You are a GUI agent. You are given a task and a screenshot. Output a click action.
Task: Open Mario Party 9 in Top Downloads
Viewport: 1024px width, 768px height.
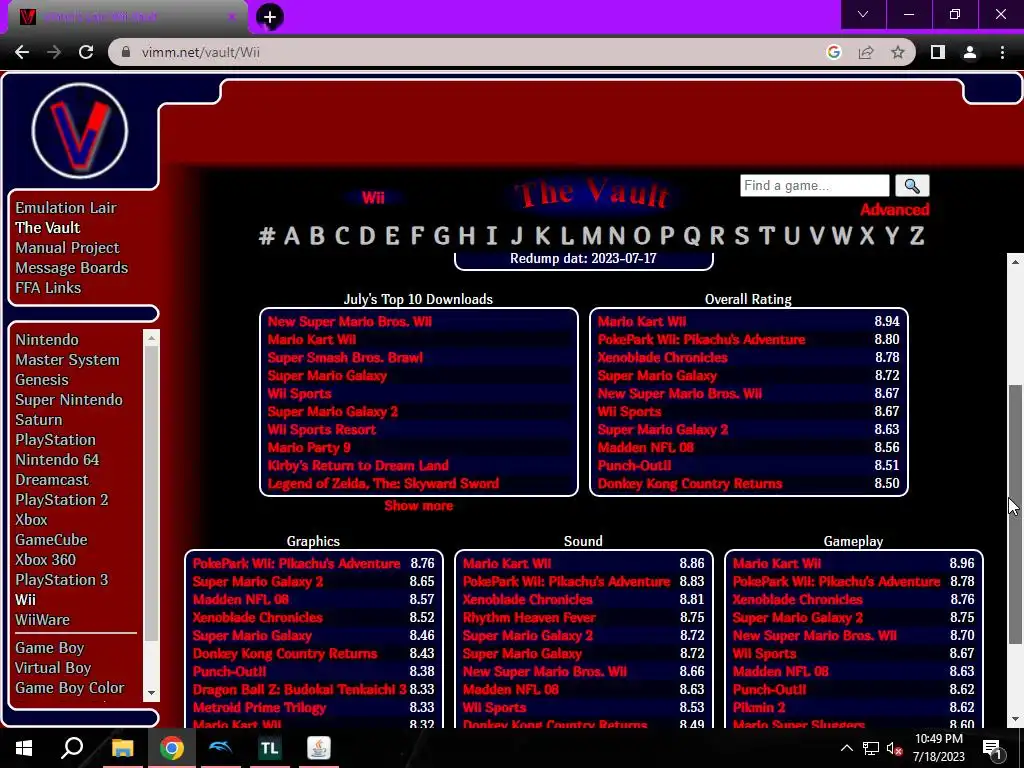click(309, 447)
